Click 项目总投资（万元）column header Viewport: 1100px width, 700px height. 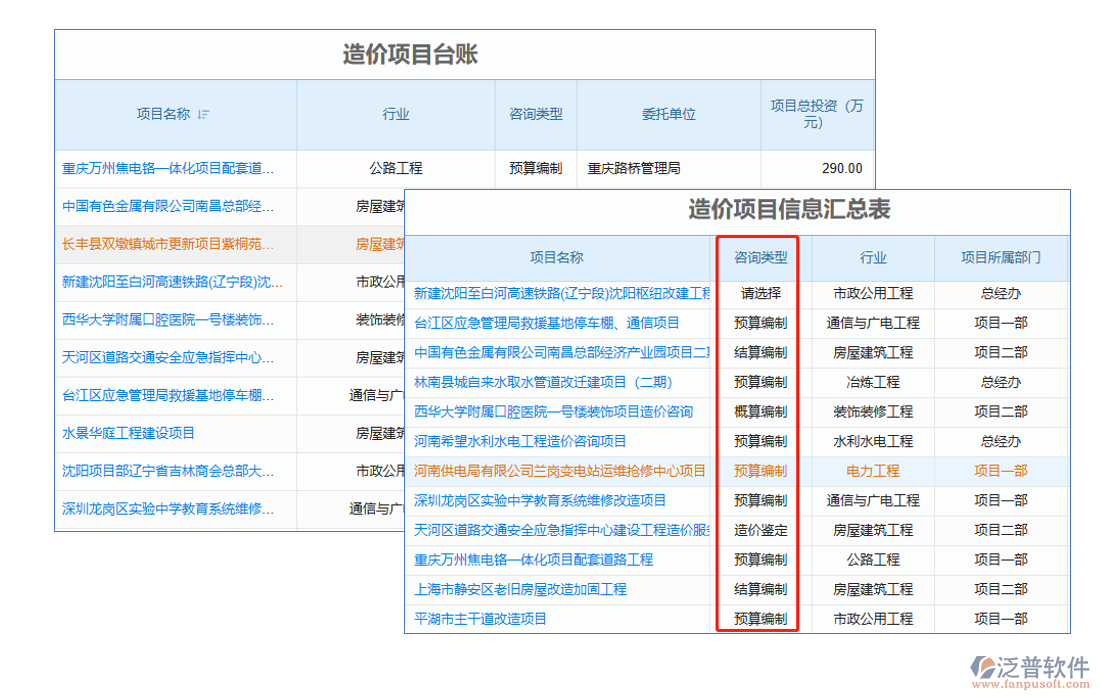tap(817, 114)
